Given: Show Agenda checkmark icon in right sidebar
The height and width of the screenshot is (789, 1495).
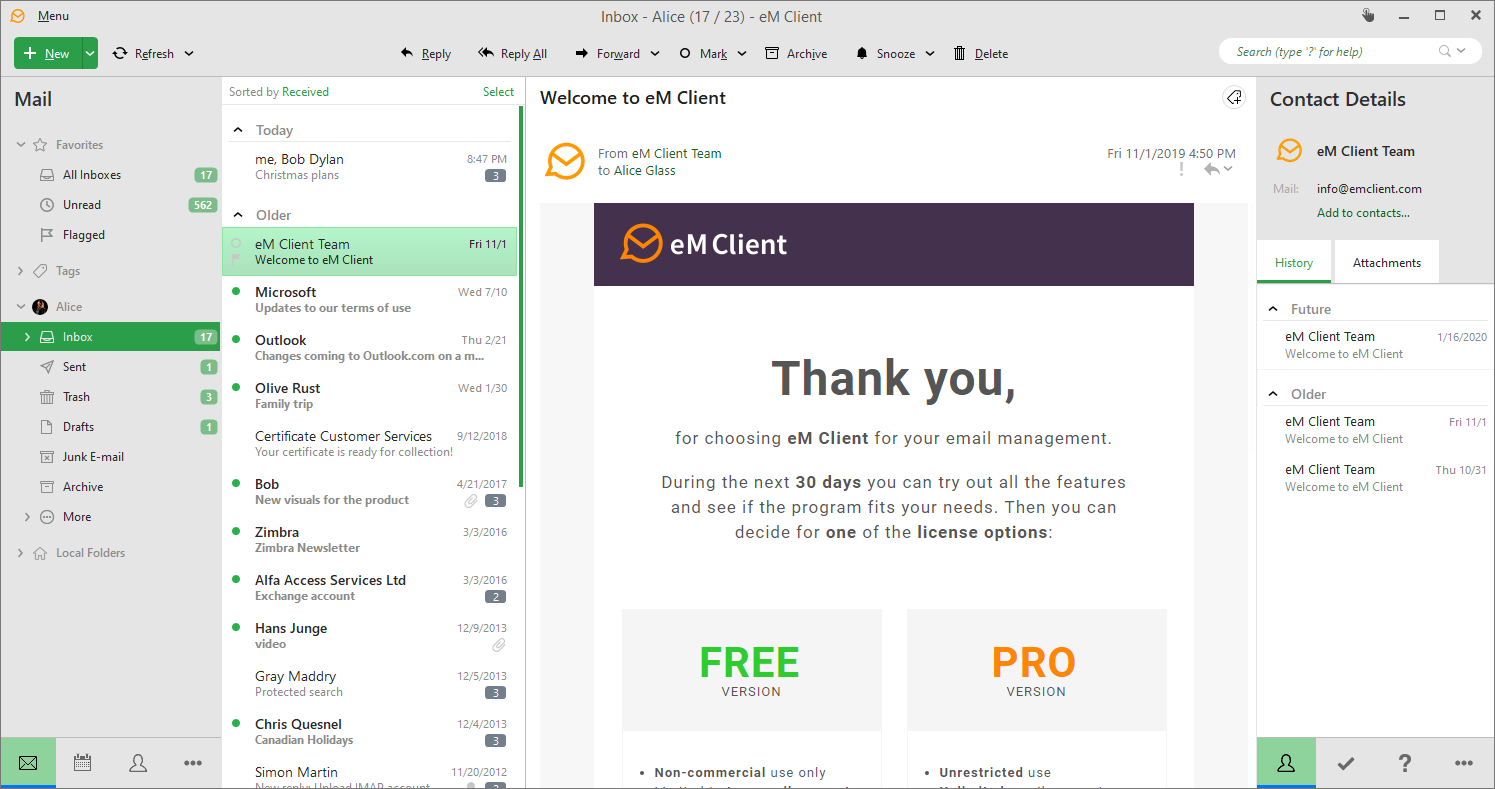Looking at the screenshot, I should pyautogui.click(x=1346, y=764).
